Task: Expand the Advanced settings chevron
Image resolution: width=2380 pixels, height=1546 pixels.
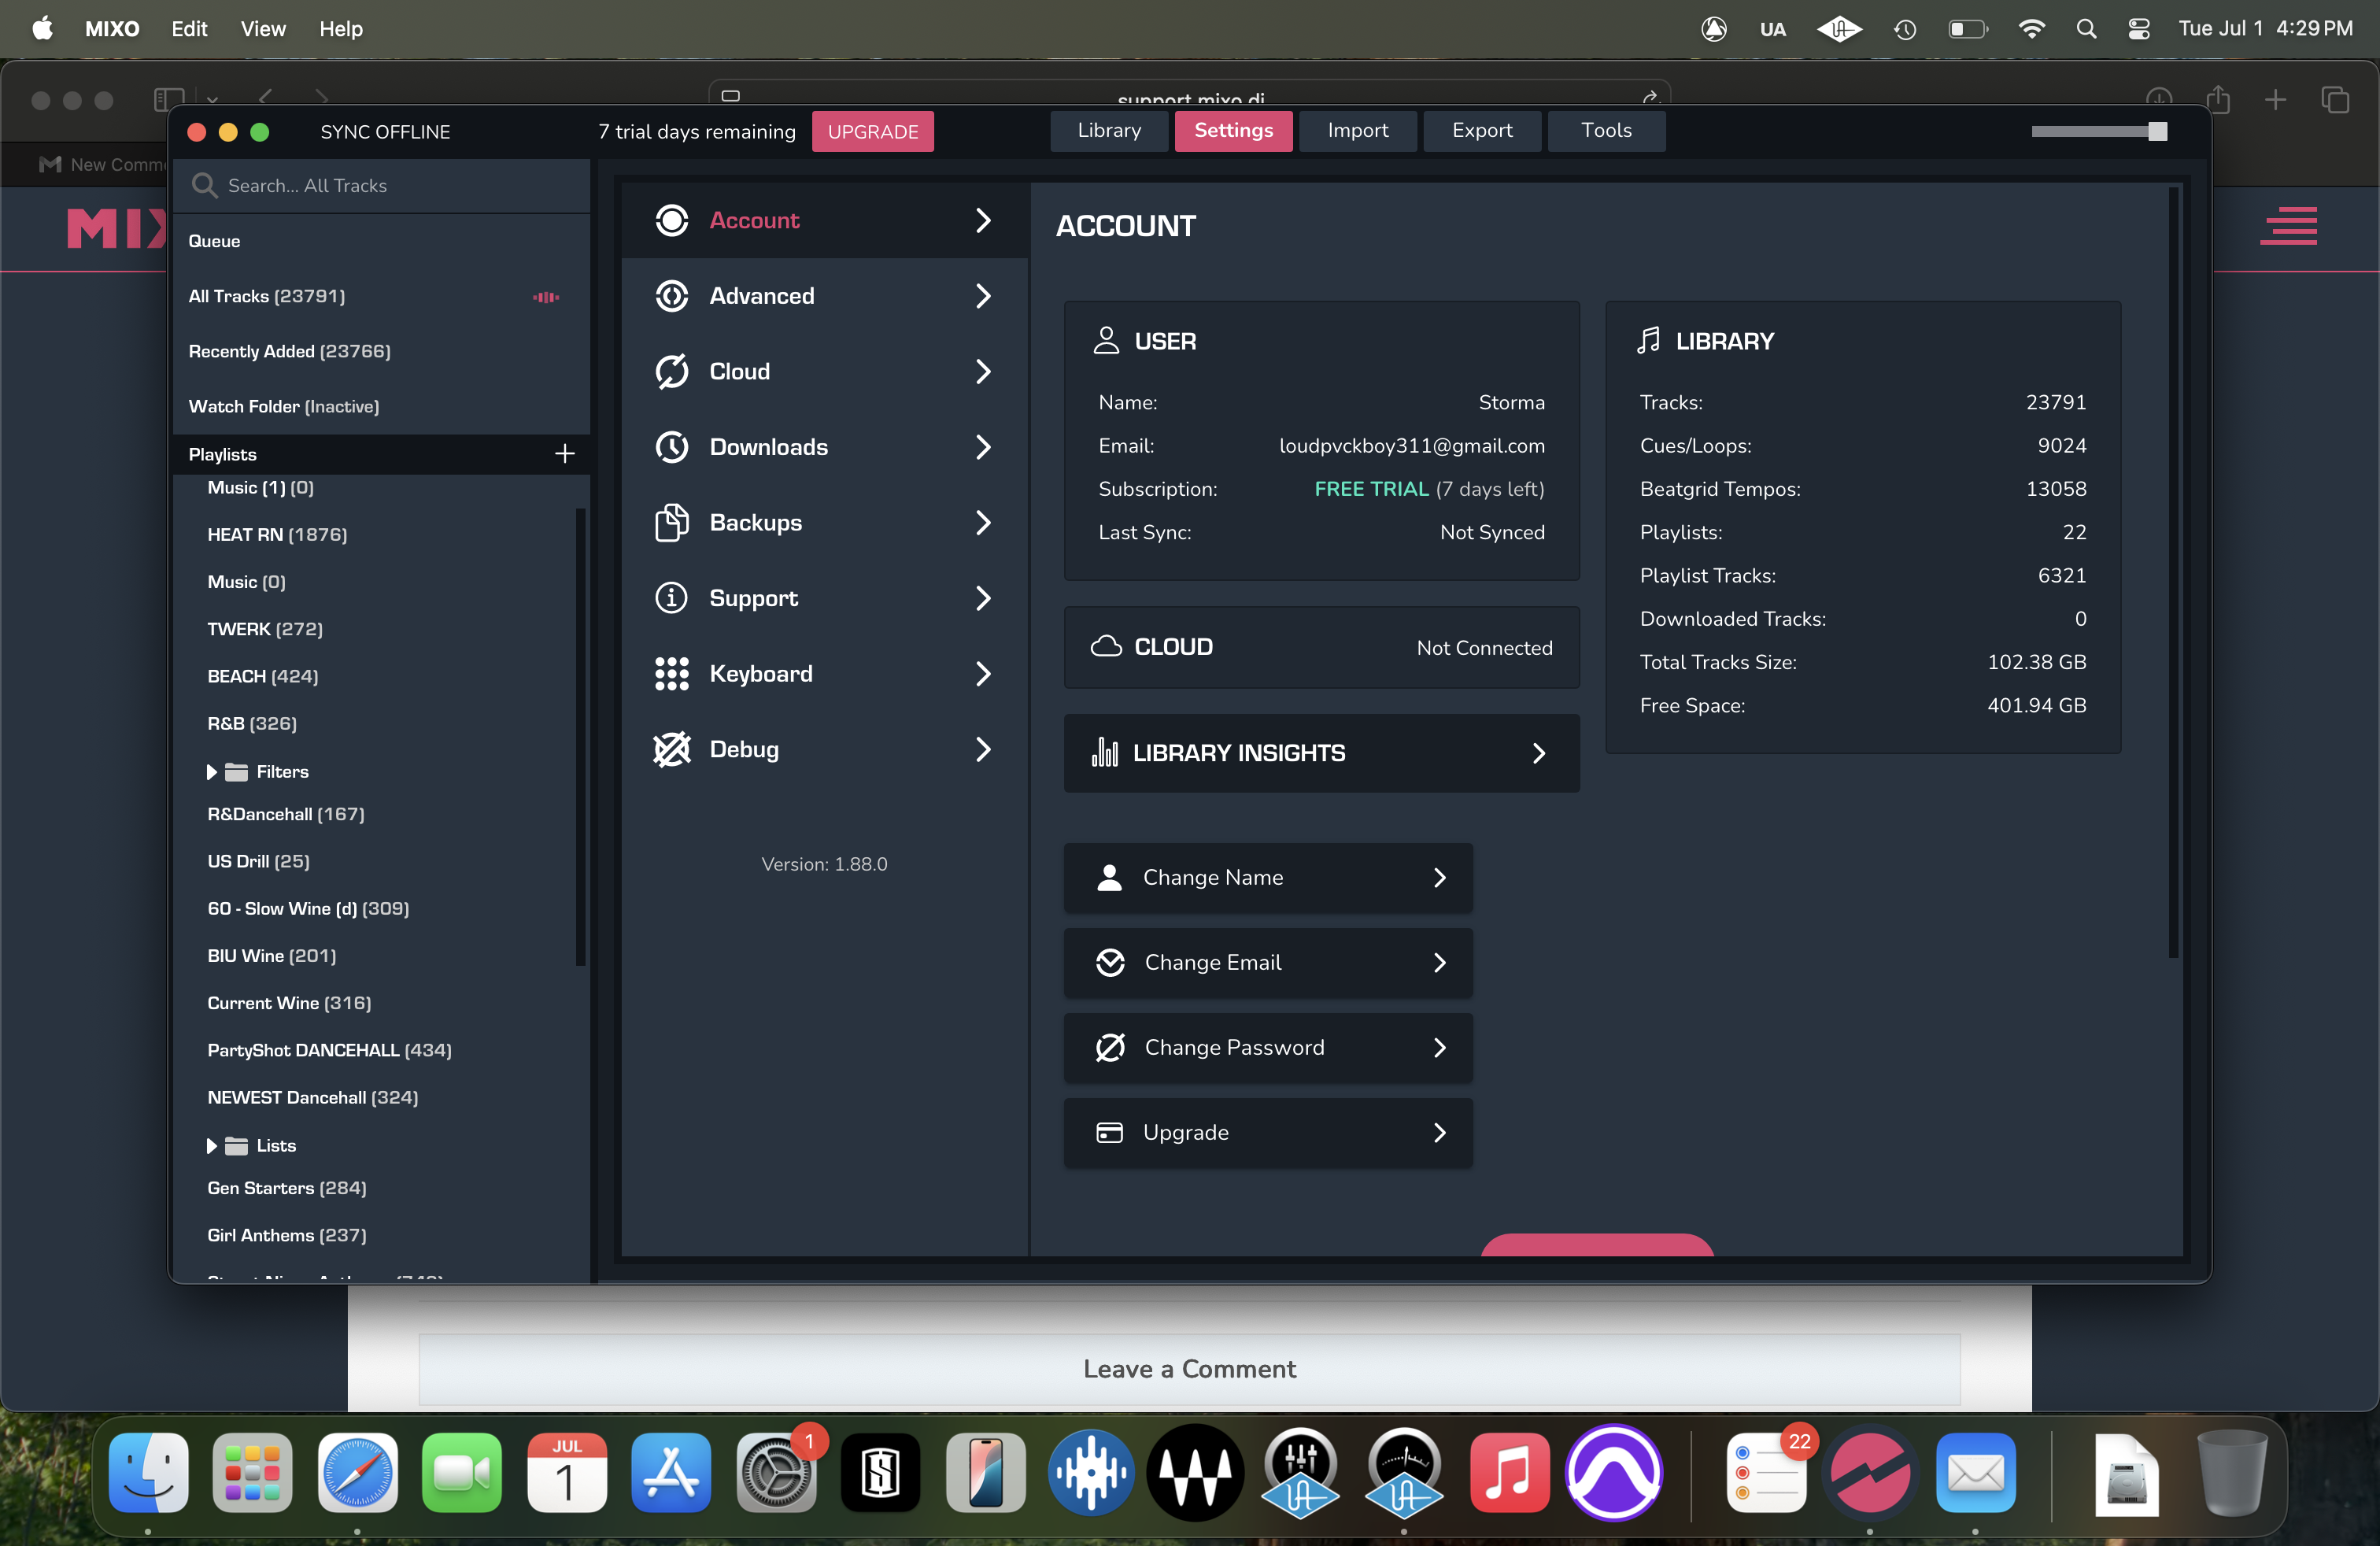Action: (982, 296)
